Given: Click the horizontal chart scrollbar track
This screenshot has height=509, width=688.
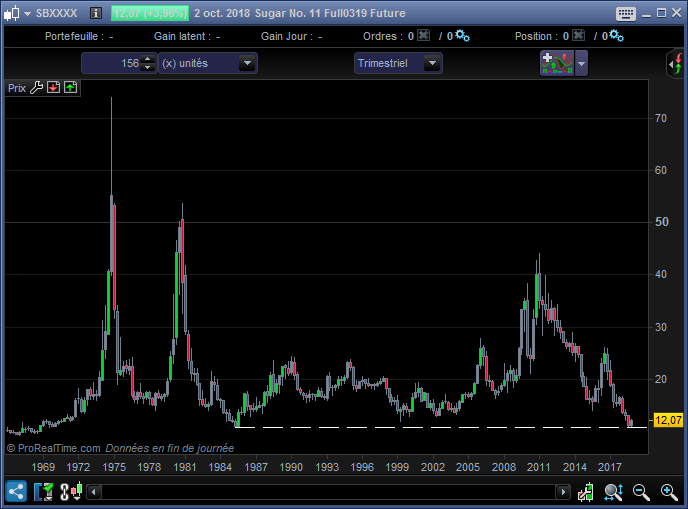Looking at the screenshot, I should (329, 492).
